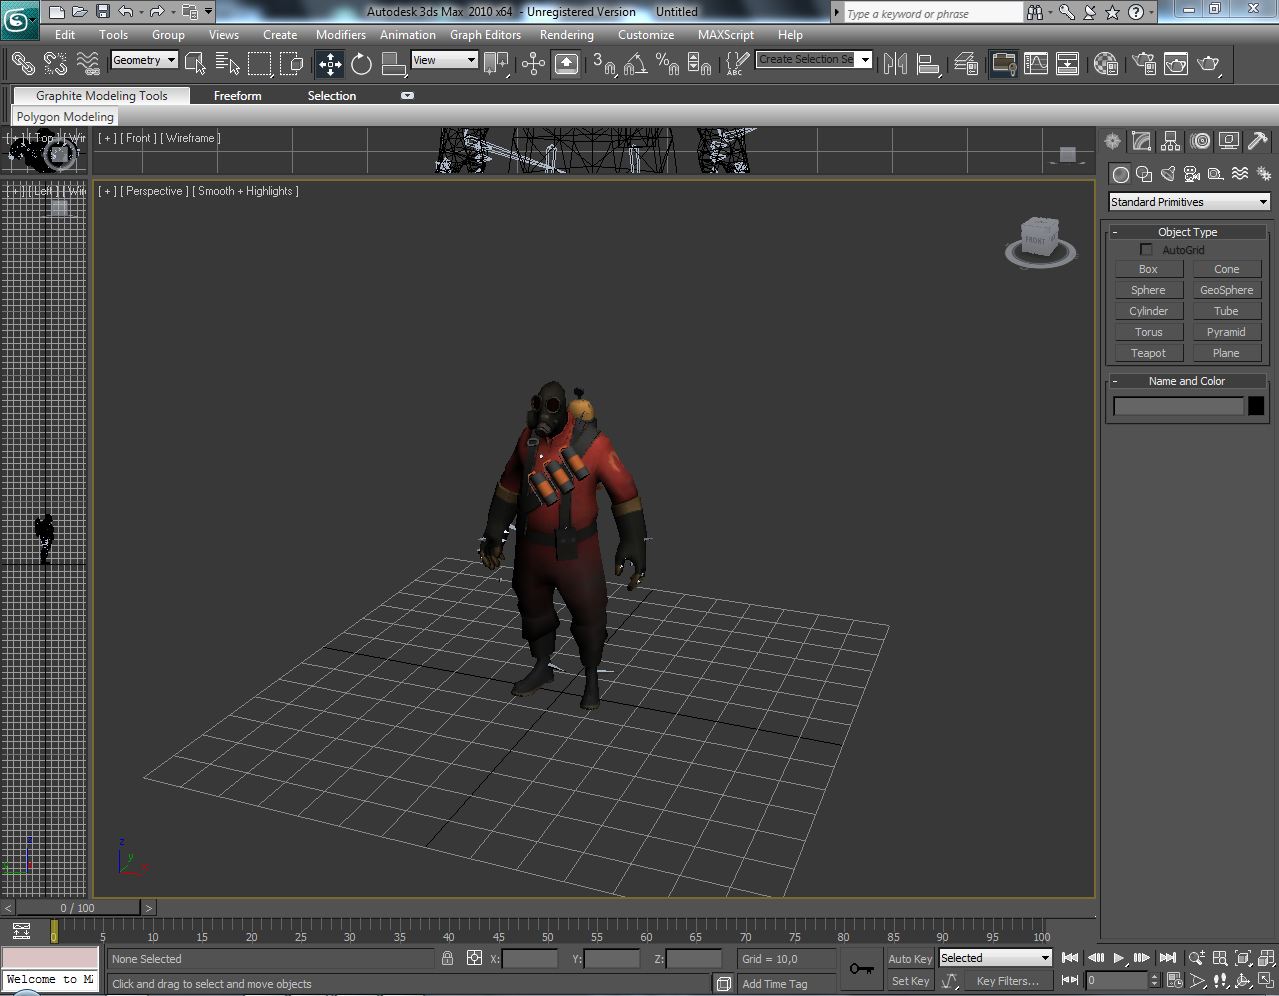
Task: Collapse the Name and Color rollout
Action: tap(1187, 381)
